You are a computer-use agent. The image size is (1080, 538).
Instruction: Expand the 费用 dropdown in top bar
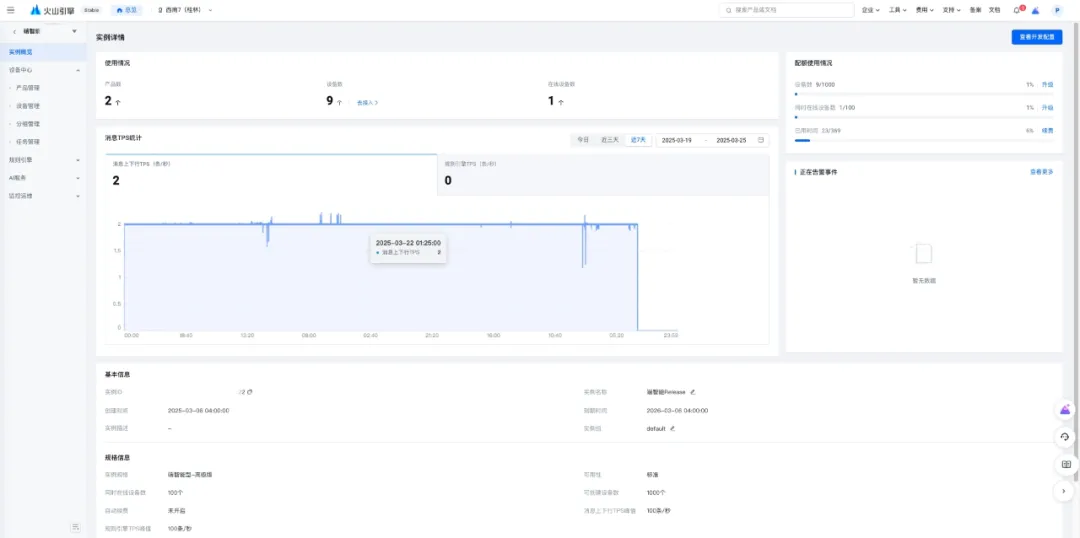[924, 10]
